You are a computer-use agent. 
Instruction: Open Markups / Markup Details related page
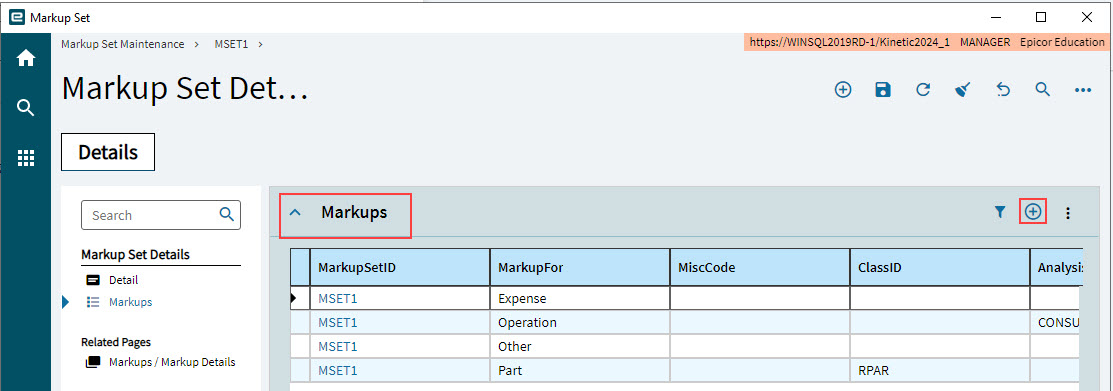click(x=172, y=362)
